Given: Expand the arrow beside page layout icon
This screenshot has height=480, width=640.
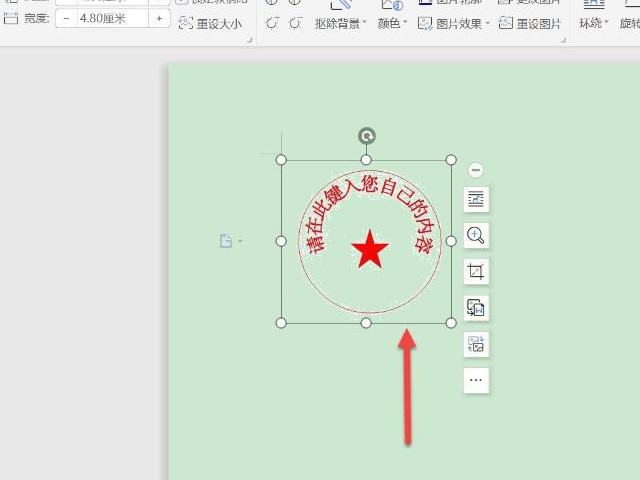Looking at the screenshot, I should point(240,241).
